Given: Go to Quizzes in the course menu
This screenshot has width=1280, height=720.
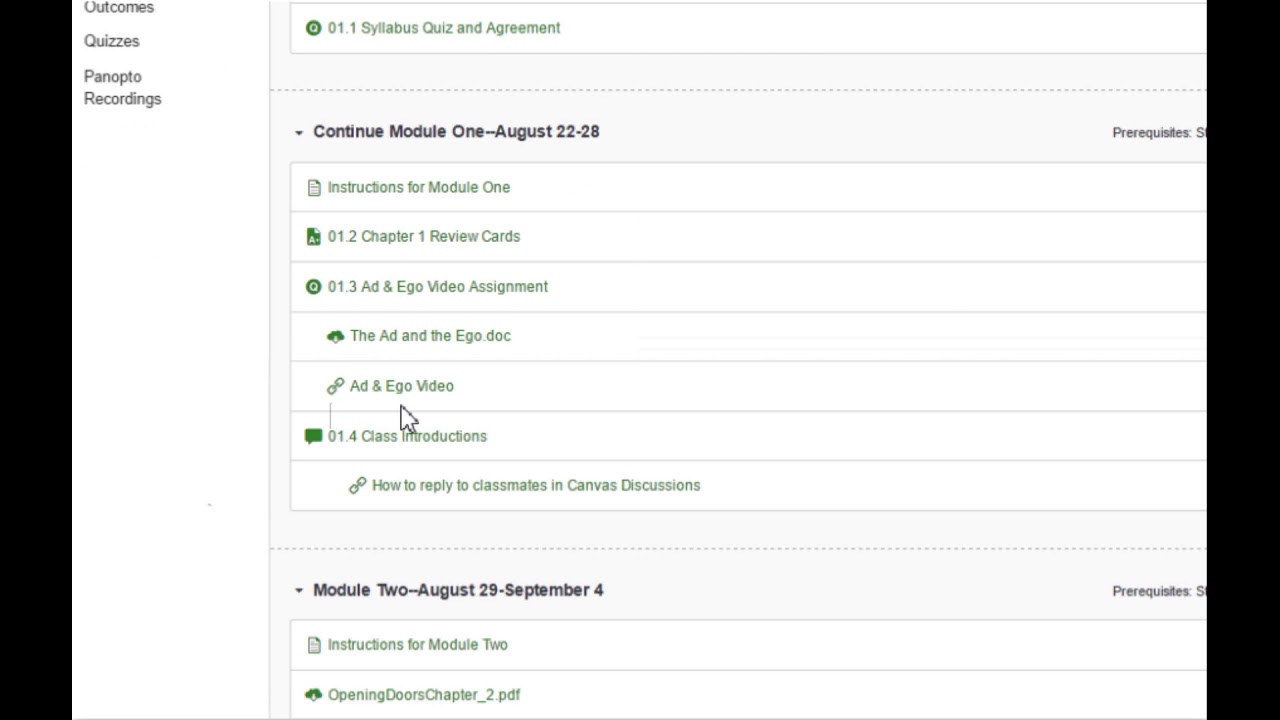Looking at the screenshot, I should [111, 41].
